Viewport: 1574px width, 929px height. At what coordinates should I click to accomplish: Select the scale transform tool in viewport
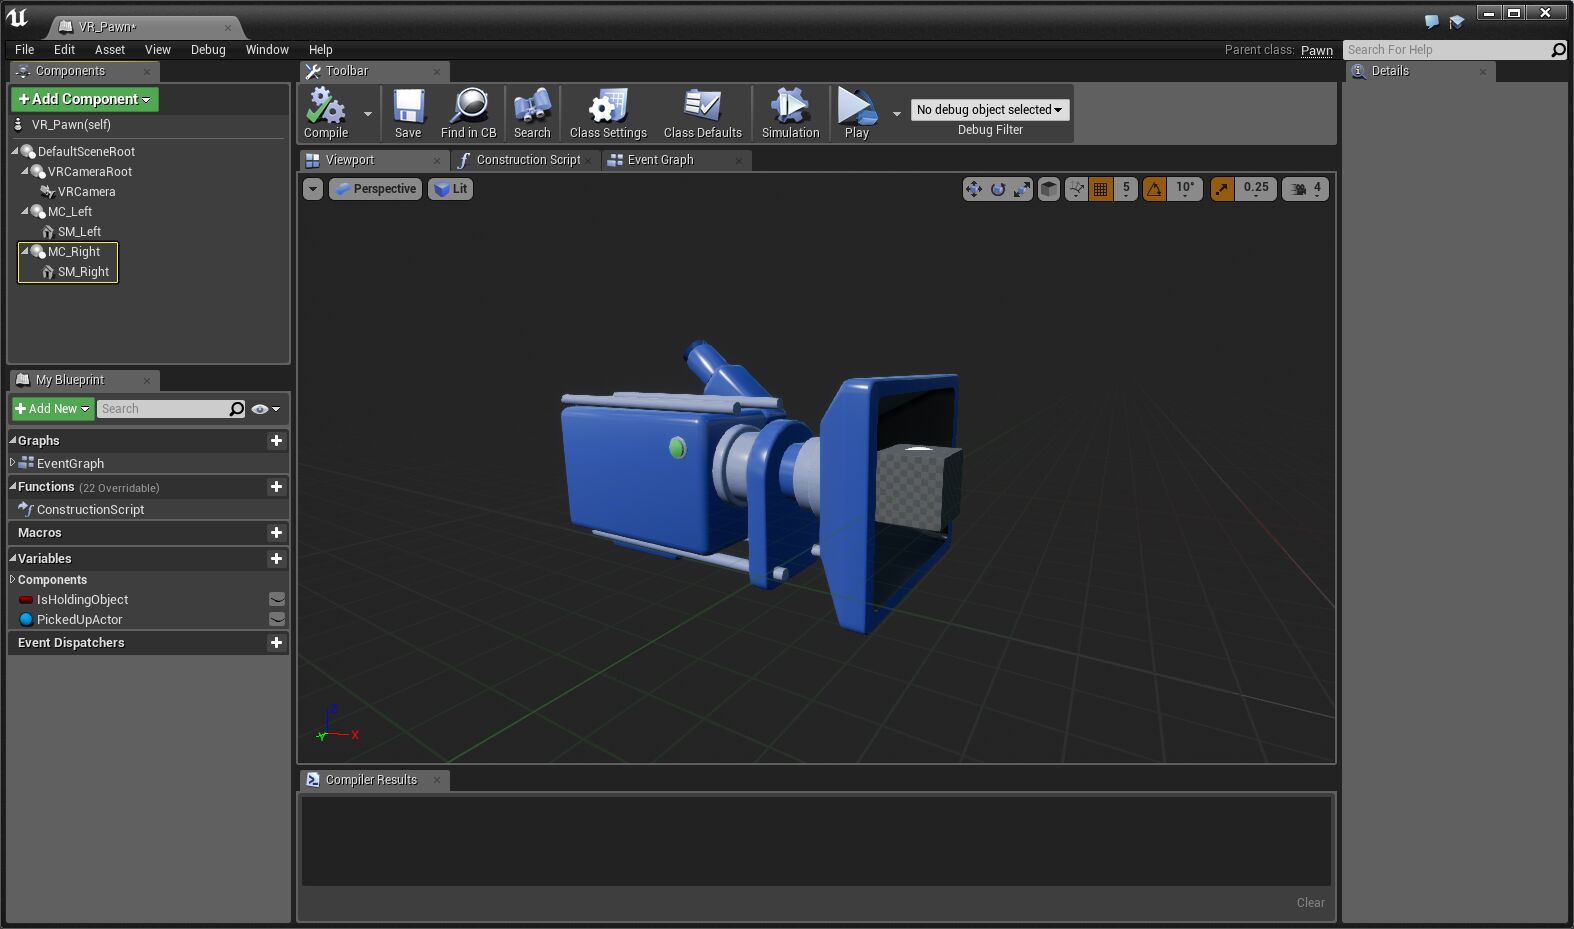coord(1021,189)
